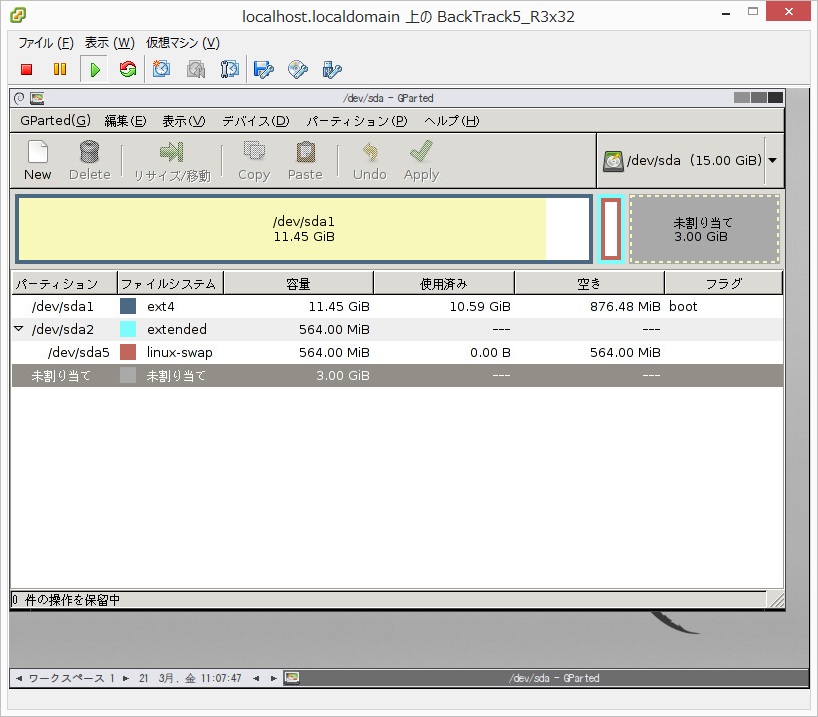Click the /dev/sda - GParted taskbar entry

(x=554, y=678)
